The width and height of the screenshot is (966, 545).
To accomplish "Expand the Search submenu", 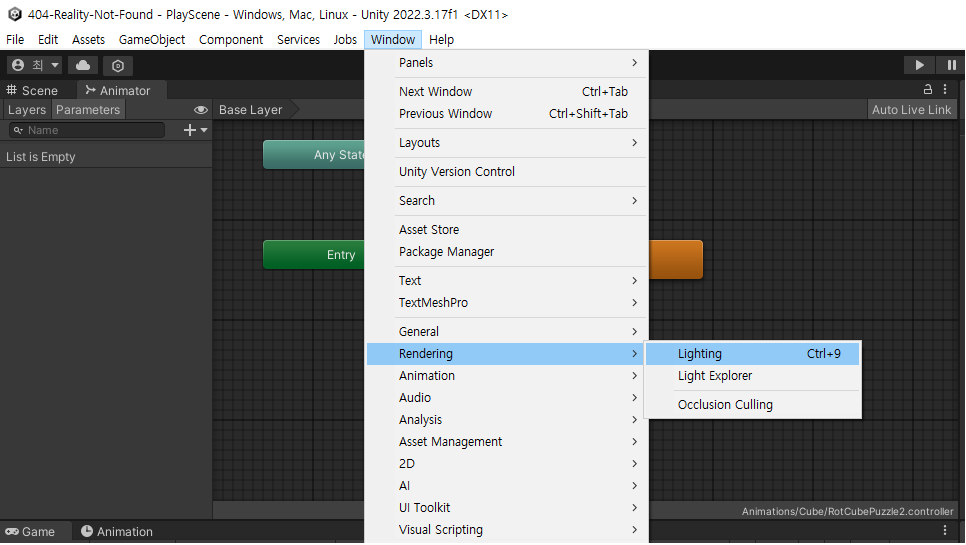I will pos(507,201).
